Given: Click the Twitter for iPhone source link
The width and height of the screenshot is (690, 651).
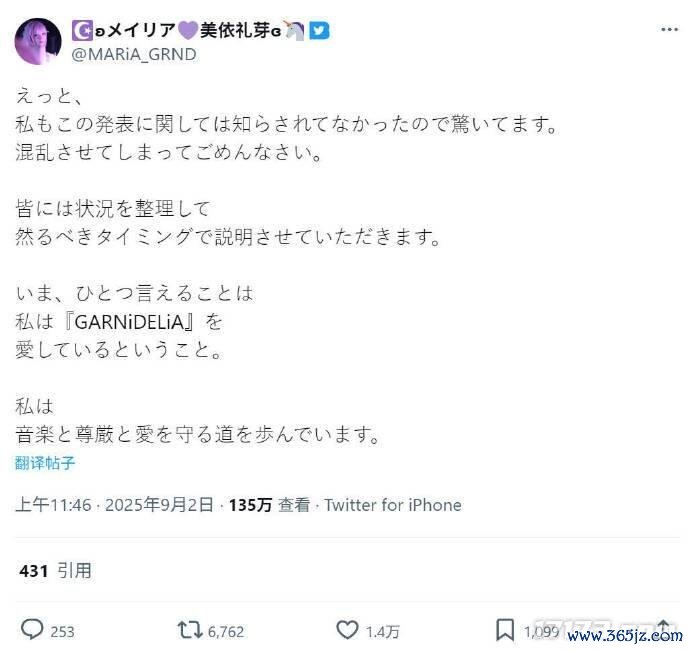Looking at the screenshot, I should pos(393,505).
